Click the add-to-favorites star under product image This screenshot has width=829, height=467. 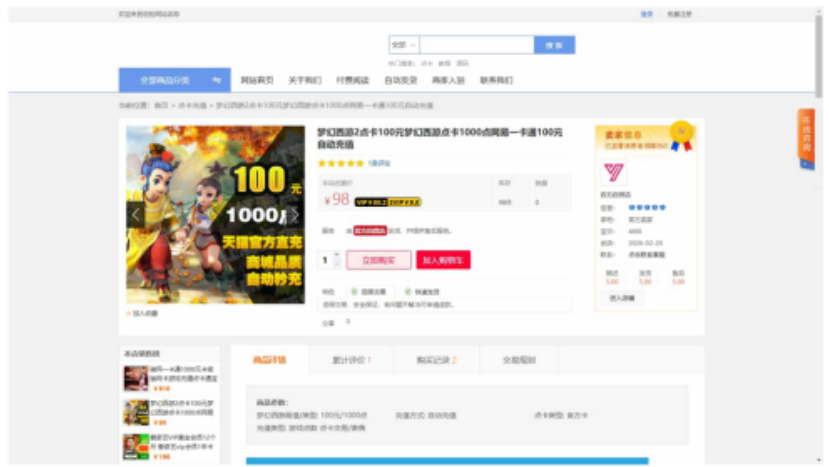(130, 313)
